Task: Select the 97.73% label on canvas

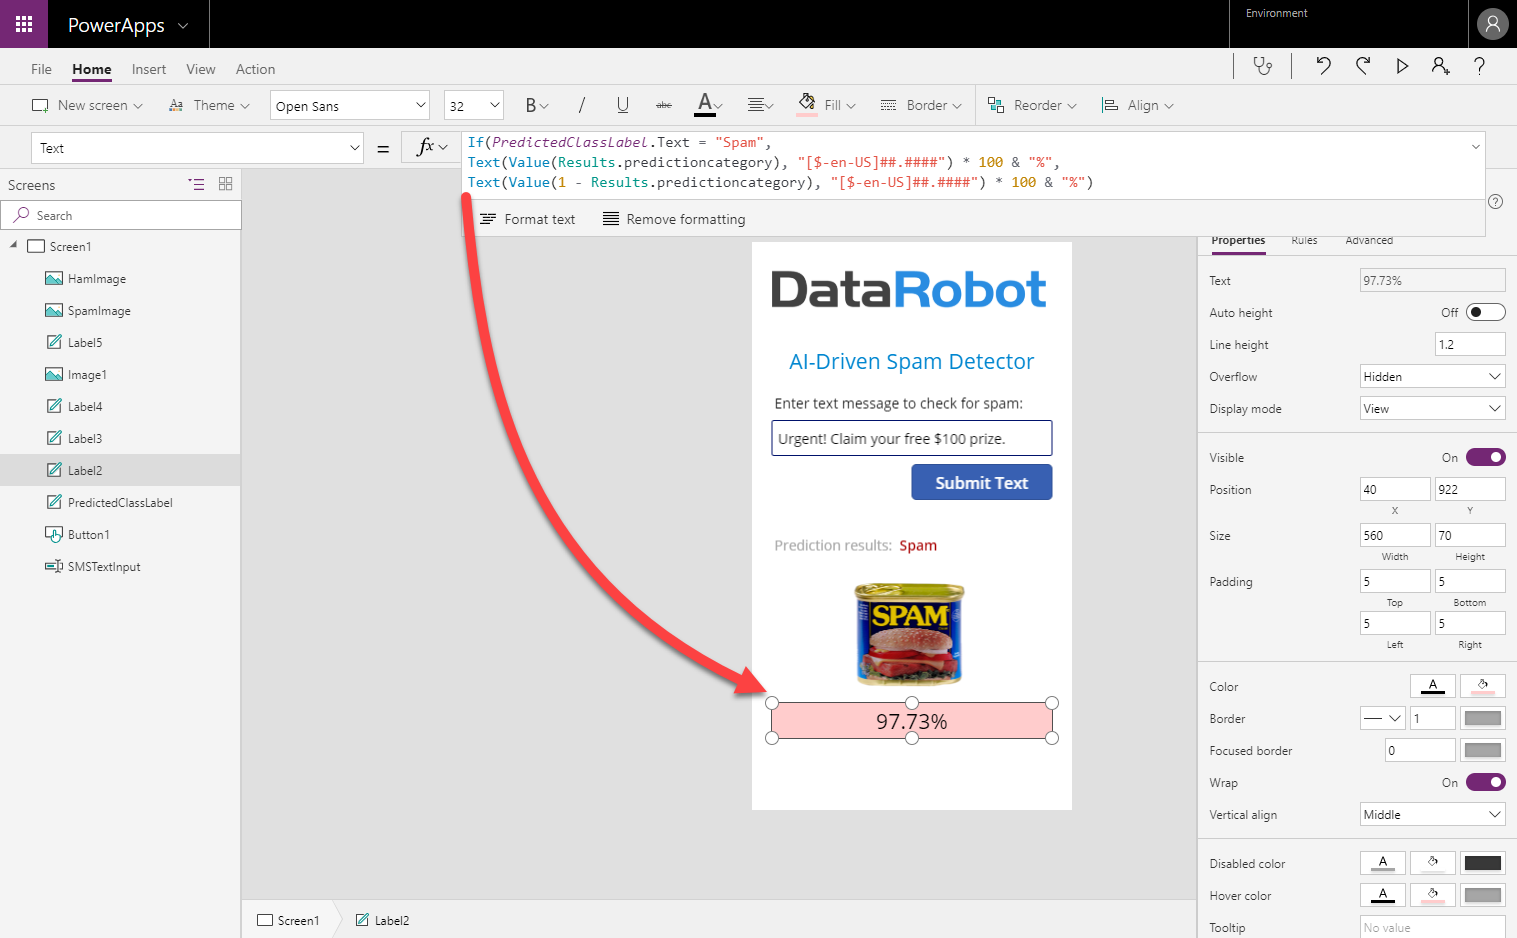Action: click(911, 721)
